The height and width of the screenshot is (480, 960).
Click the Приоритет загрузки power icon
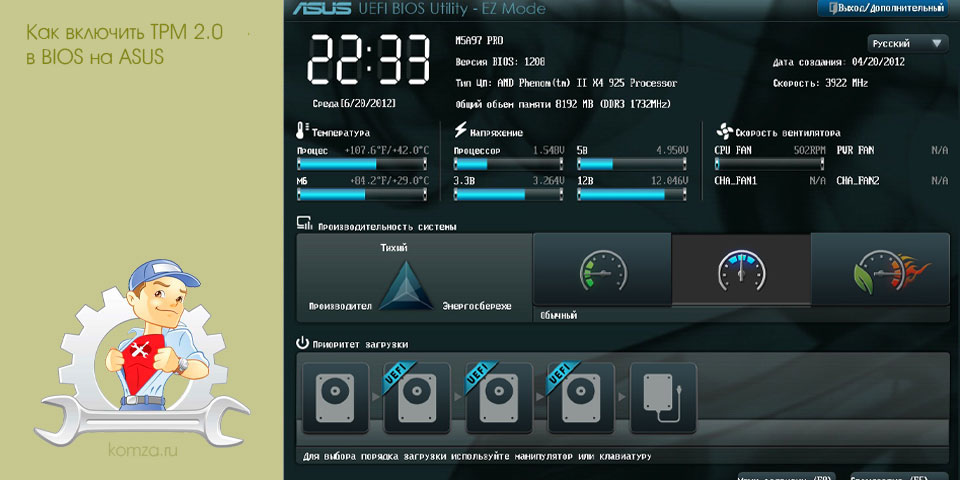pyautogui.click(x=302, y=343)
